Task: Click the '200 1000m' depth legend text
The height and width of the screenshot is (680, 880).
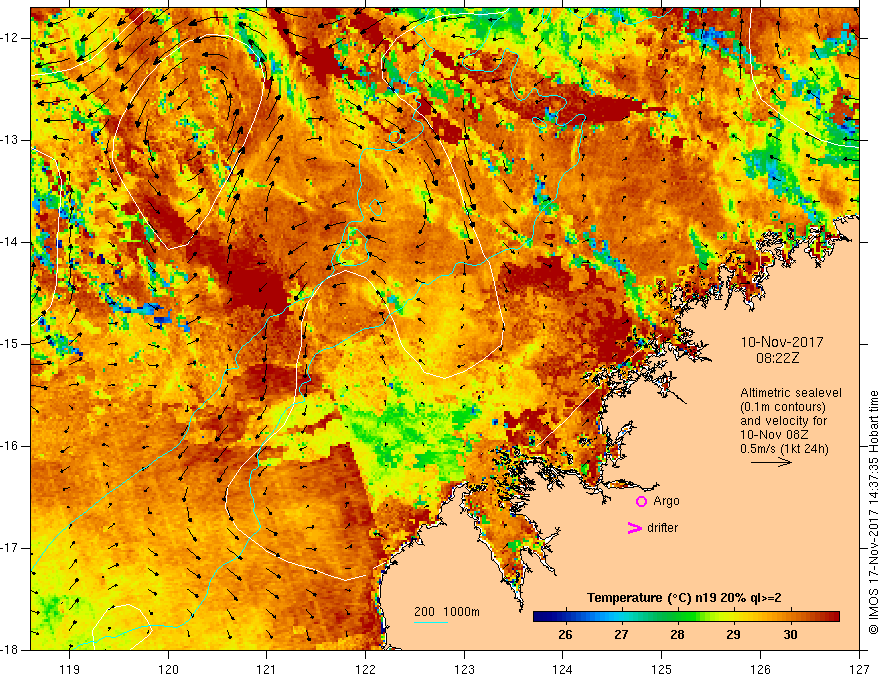Action: coord(447,612)
